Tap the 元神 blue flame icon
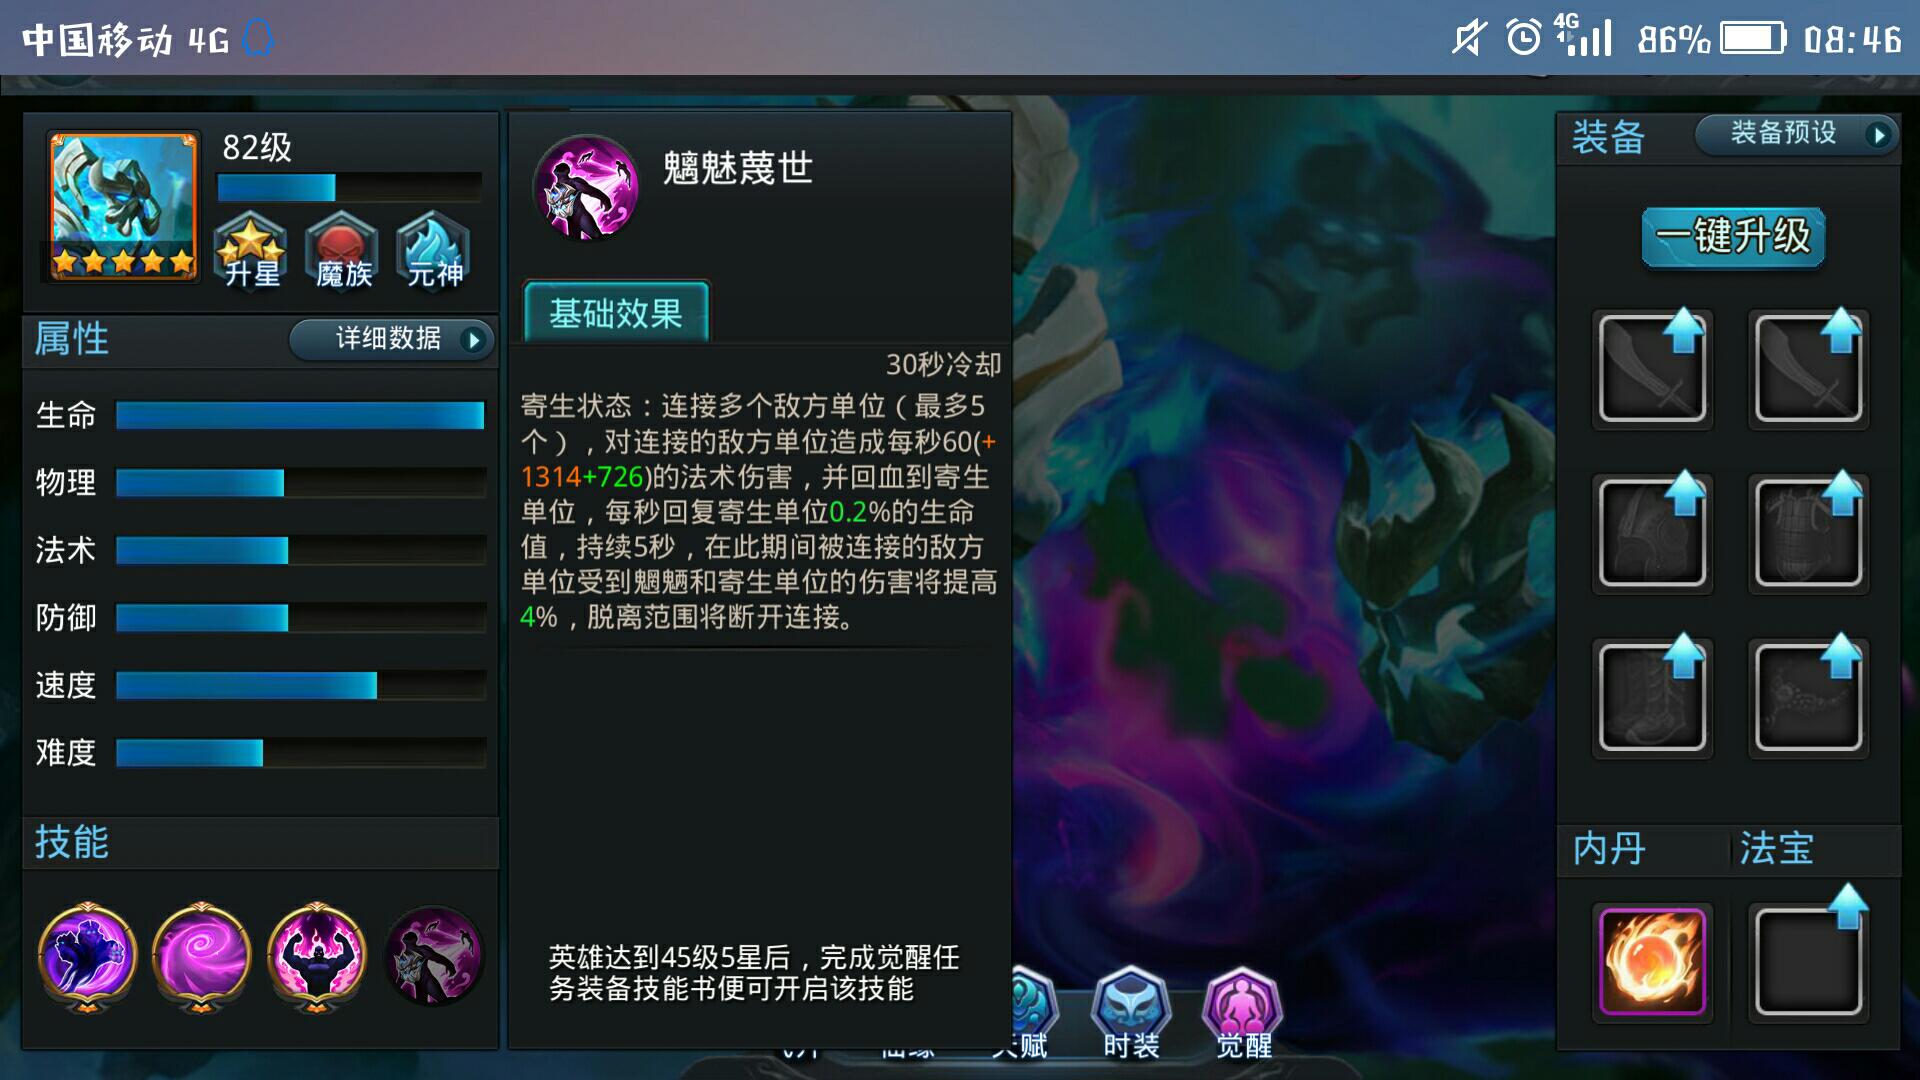 pyautogui.click(x=433, y=250)
